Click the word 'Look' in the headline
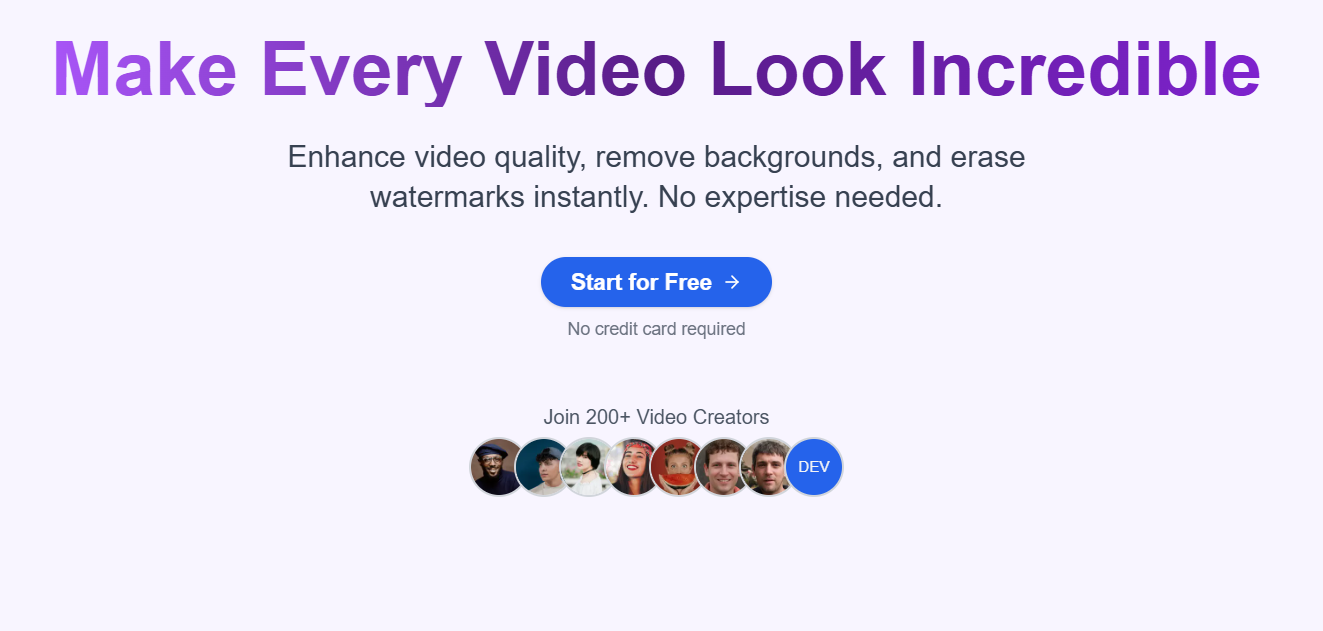The image size is (1323, 631). (x=798, y=70)
